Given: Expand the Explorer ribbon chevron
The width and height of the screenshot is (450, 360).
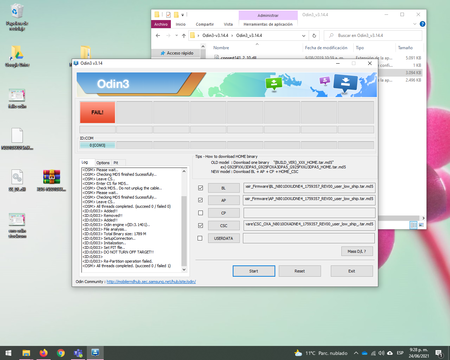Looking at the screenshot, I should point(415,24).
